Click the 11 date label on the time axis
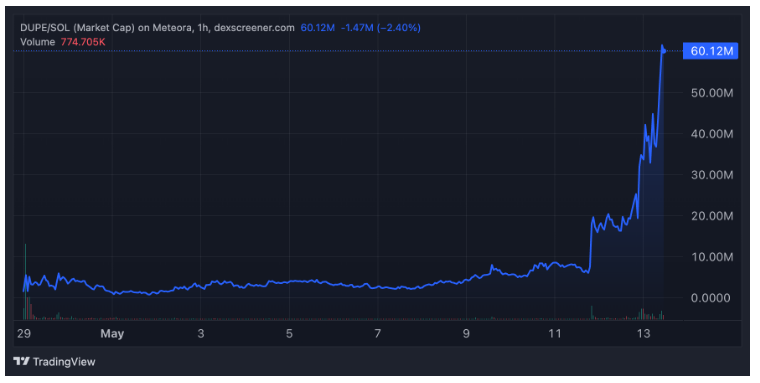Image resolution: width=760 pixels, height=383 pixels. click(x=554, y=334)
